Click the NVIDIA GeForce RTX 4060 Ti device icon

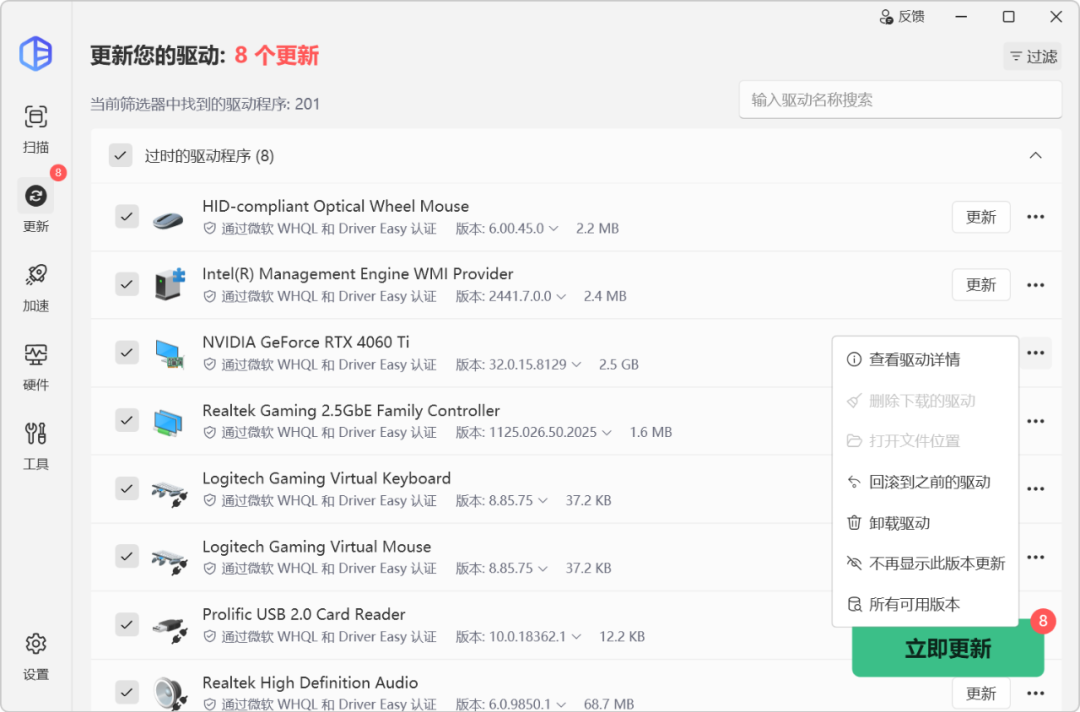169,353
